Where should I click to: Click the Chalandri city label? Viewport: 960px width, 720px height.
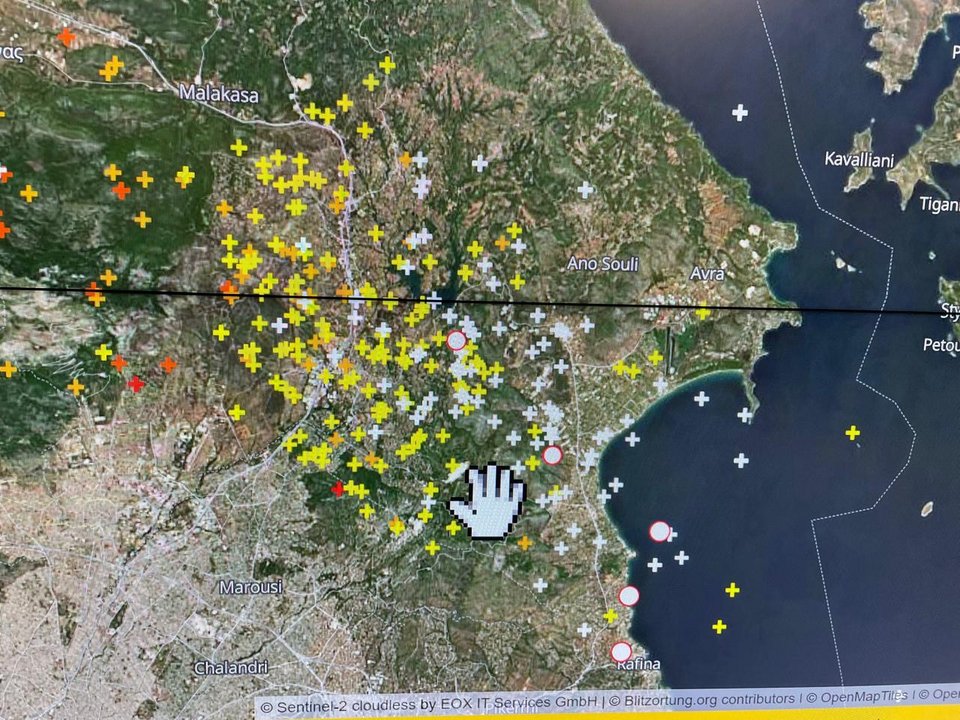click(229, 667)
